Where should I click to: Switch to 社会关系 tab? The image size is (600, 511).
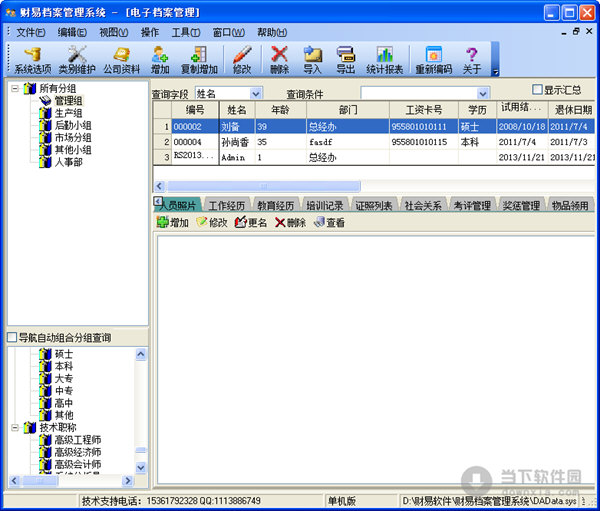(x=423, y=206)
